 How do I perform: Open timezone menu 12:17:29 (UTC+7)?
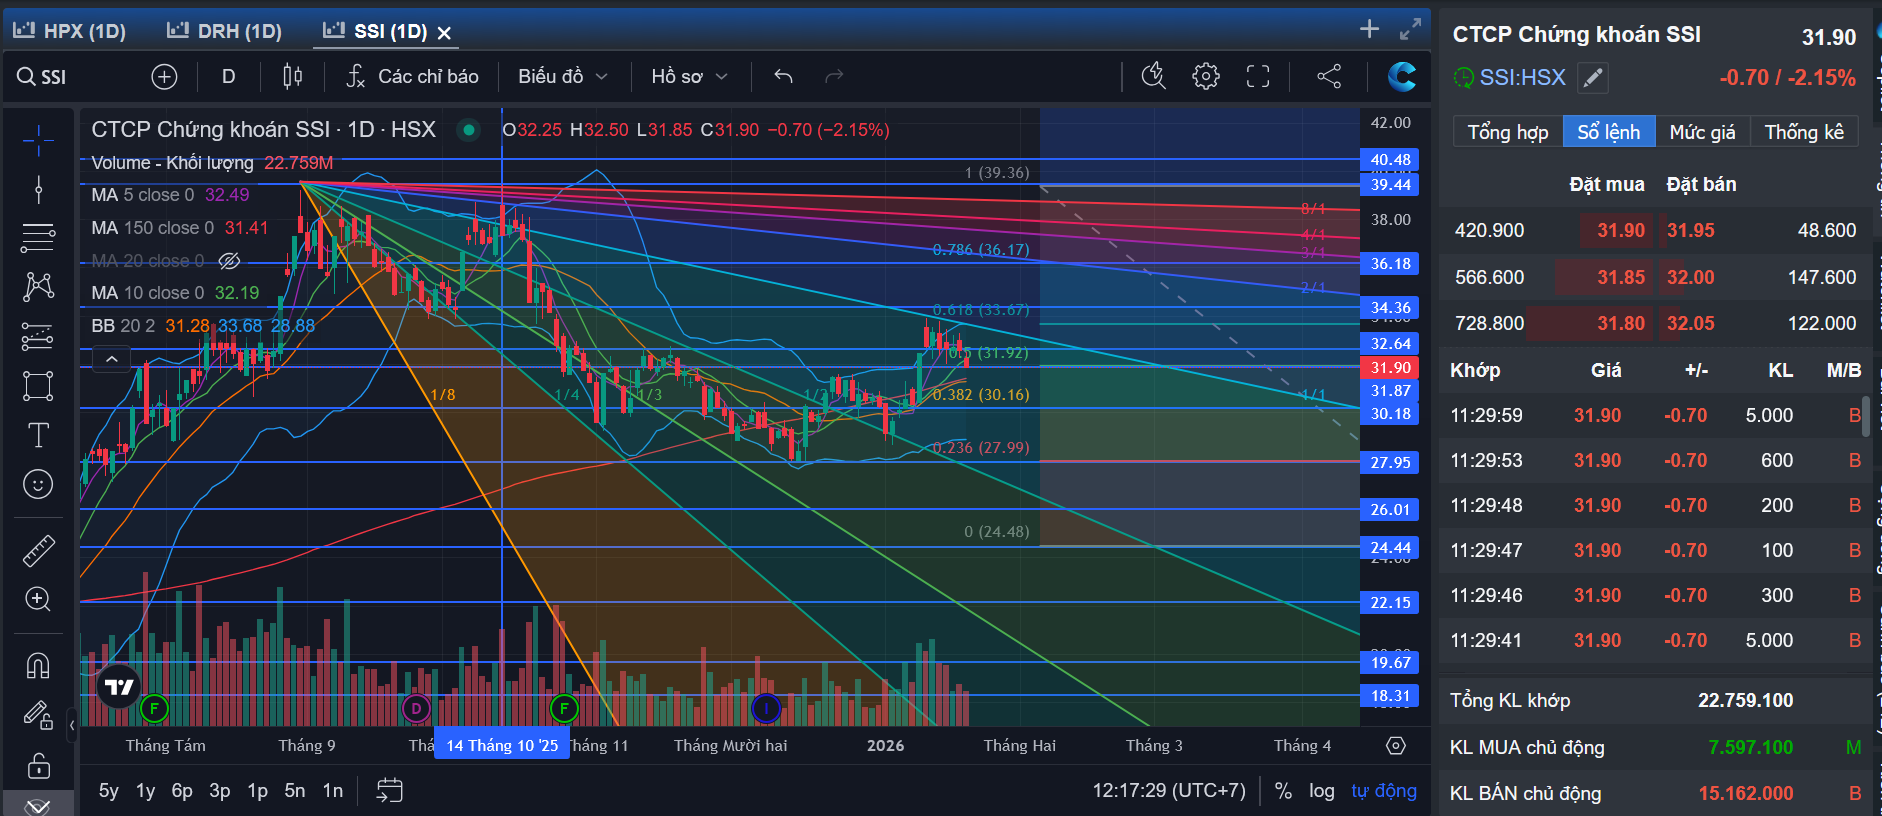(1169, 791)
